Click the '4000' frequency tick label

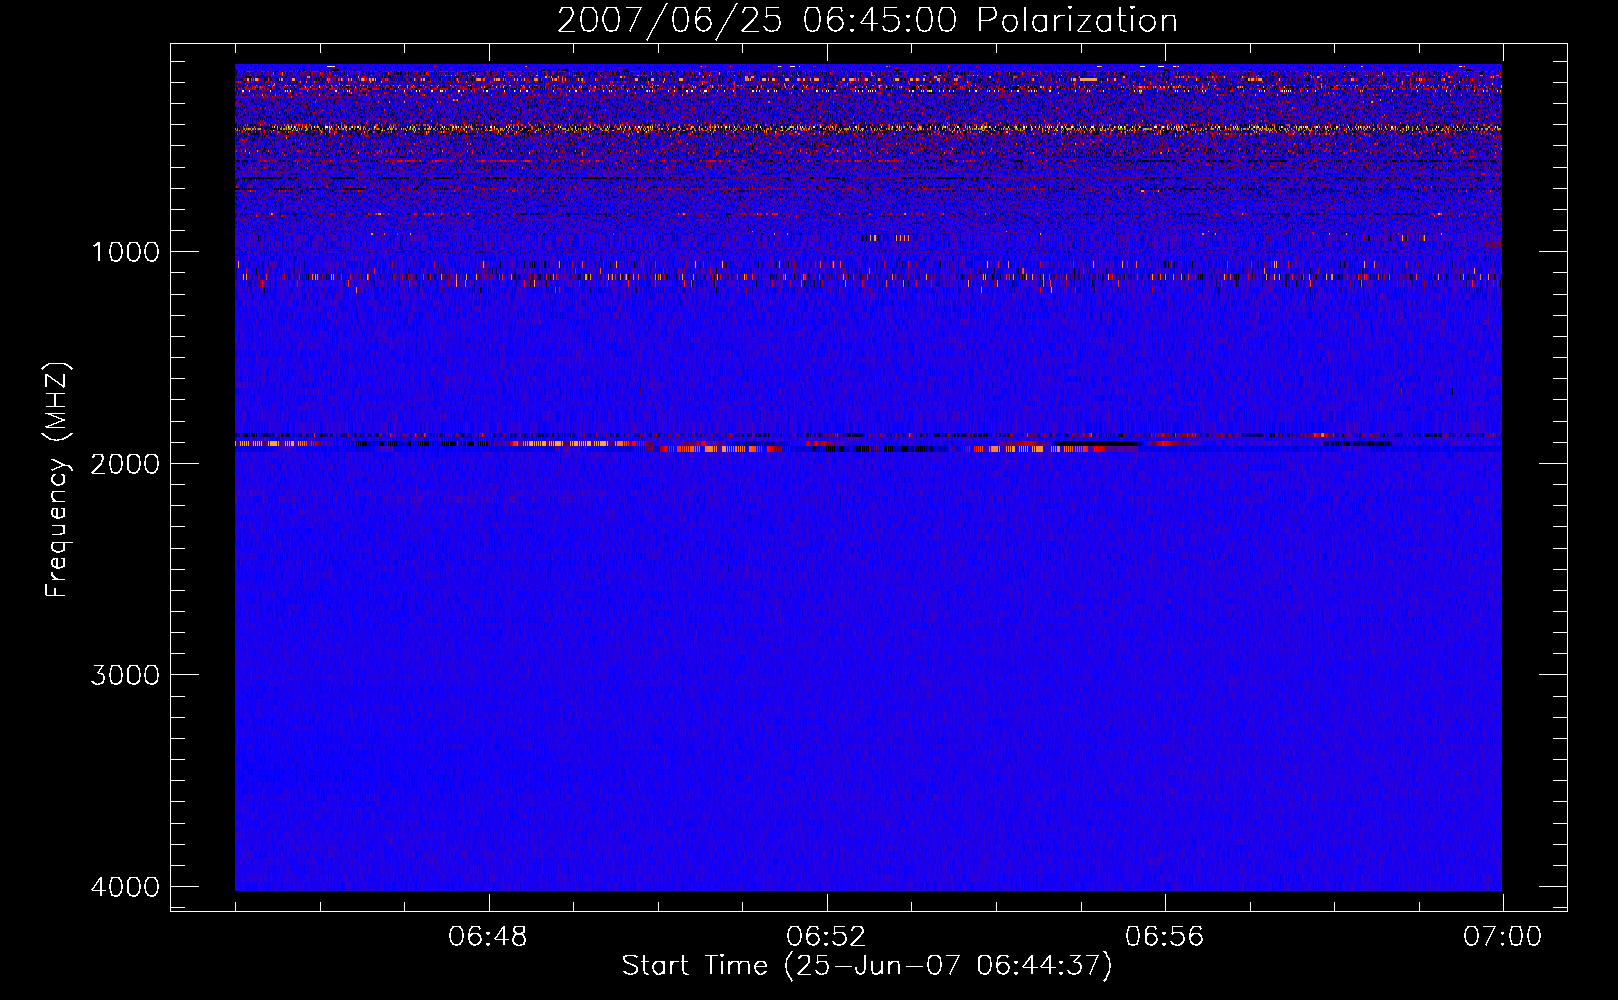(x=125, y=887)
